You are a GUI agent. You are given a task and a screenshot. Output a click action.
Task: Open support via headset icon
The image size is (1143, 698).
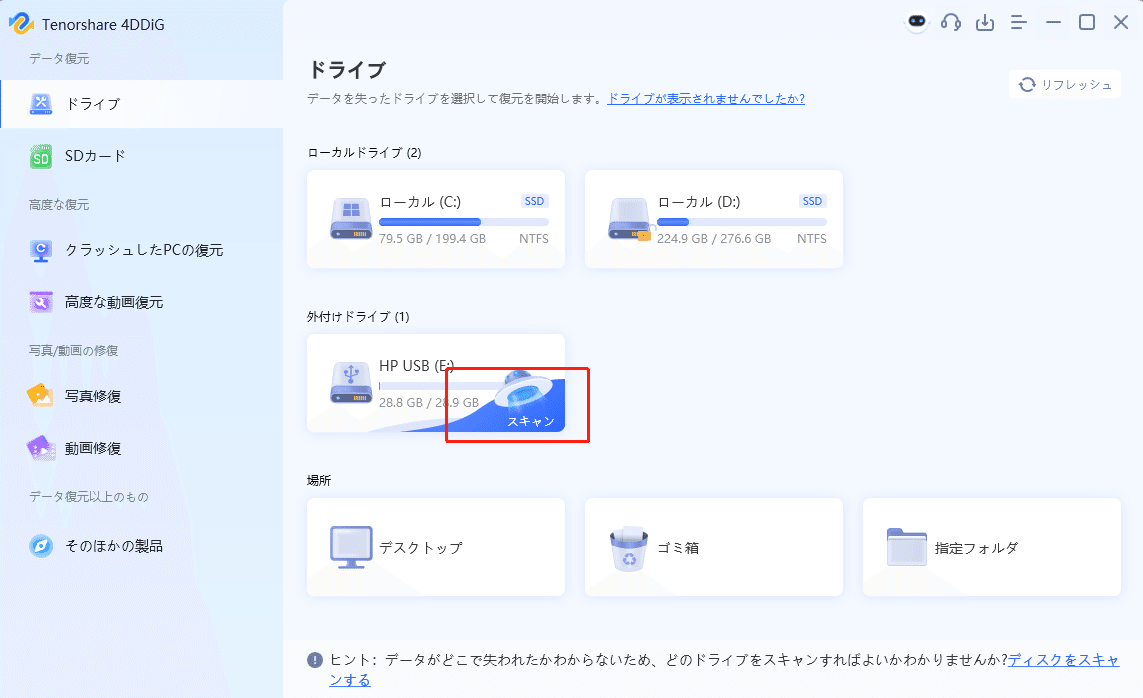point(951,23)
